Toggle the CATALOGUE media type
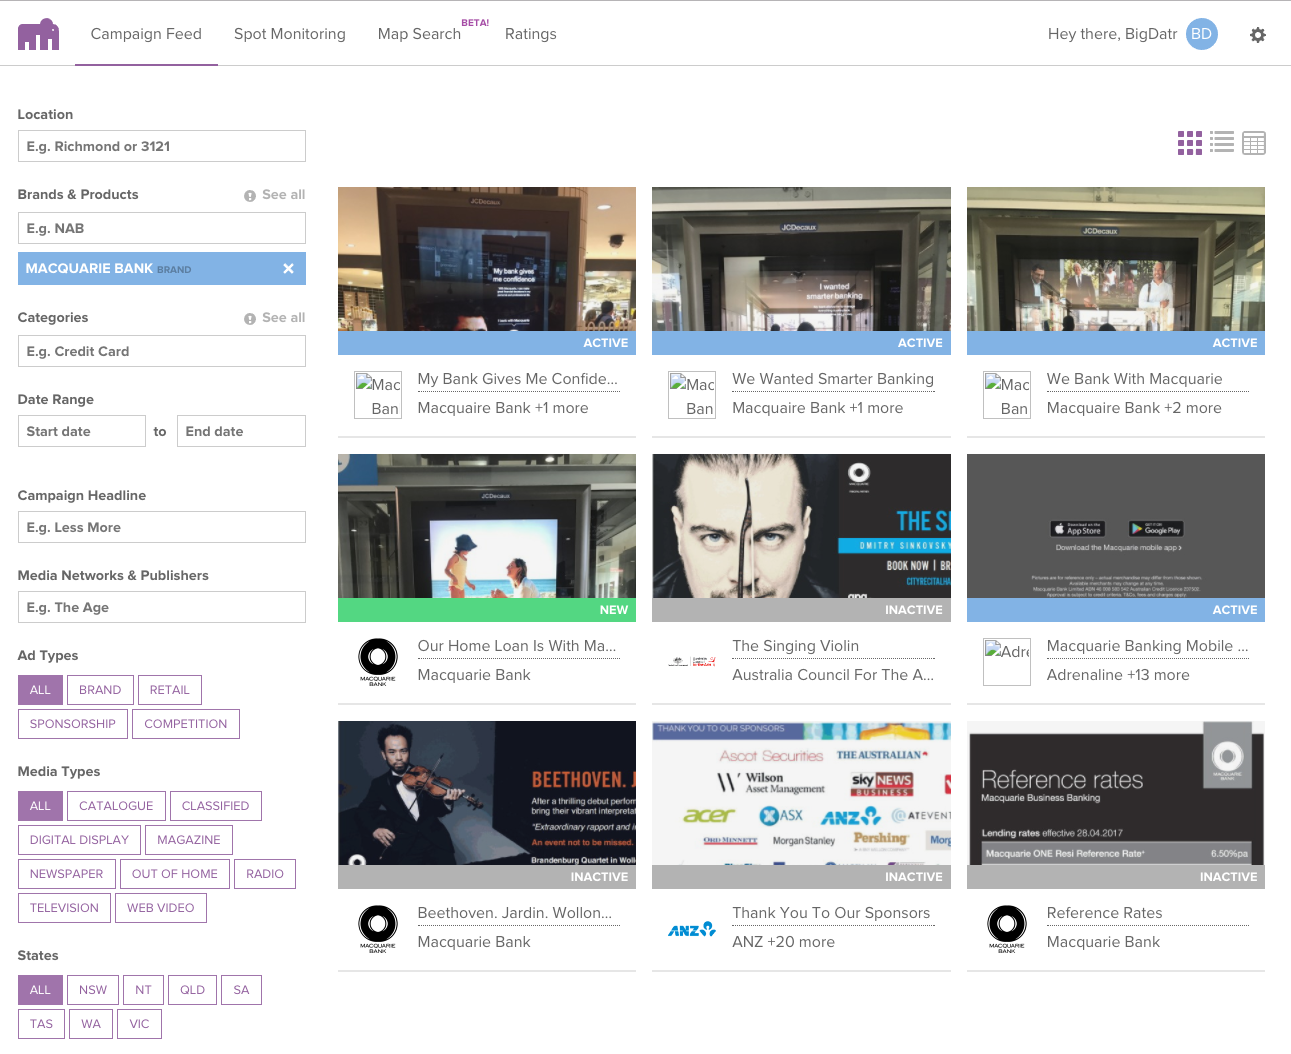The image size is (1291, 1054). (x=116, y=806)
